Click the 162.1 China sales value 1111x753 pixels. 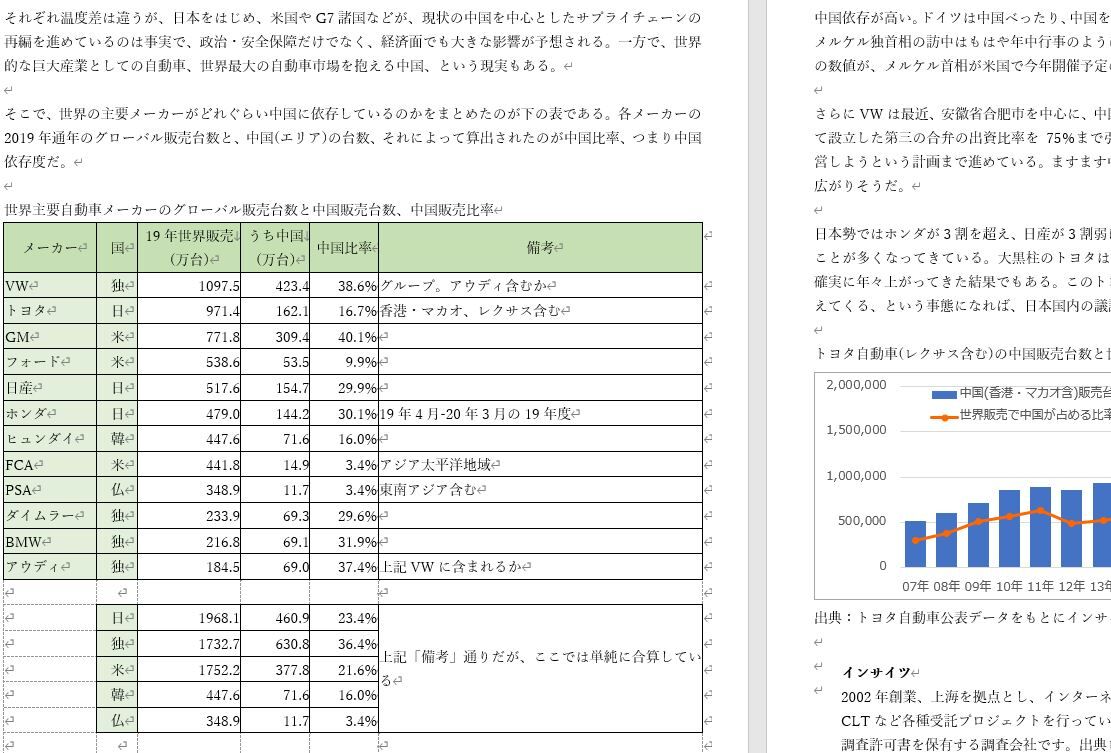coord(292,312)
